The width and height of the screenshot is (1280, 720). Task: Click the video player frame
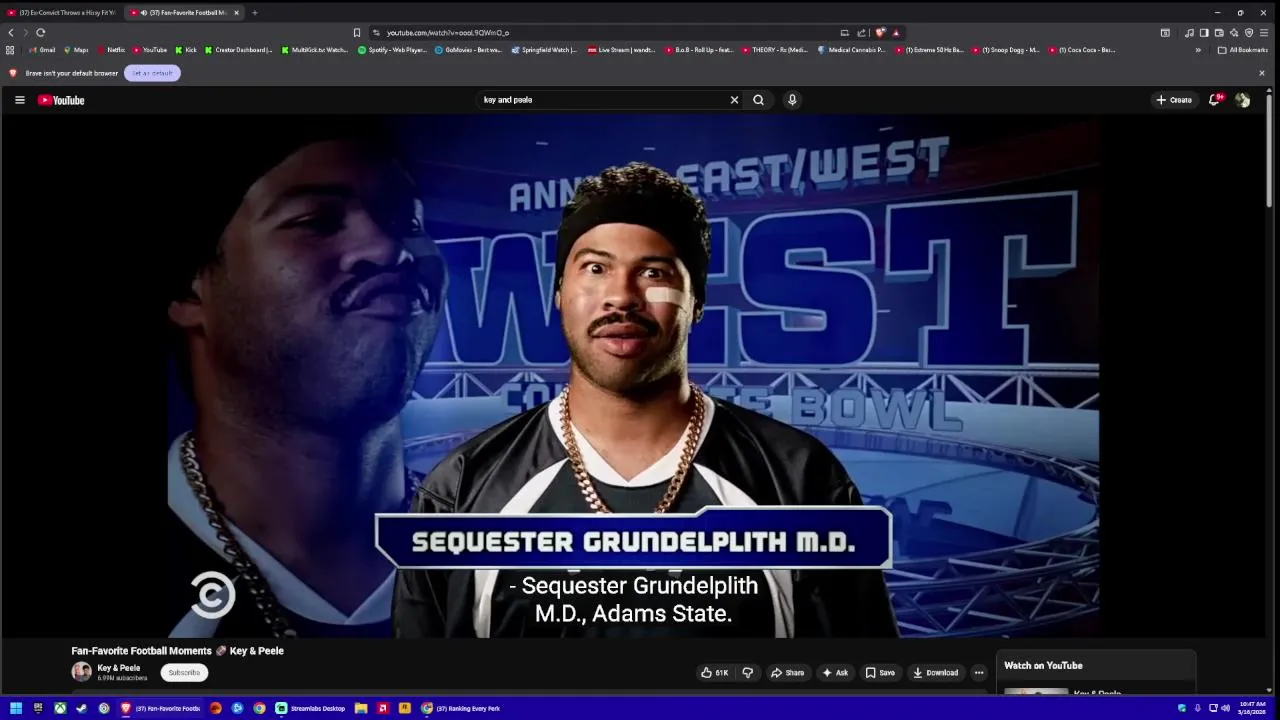pyautogui.click(x=634, y=376)
